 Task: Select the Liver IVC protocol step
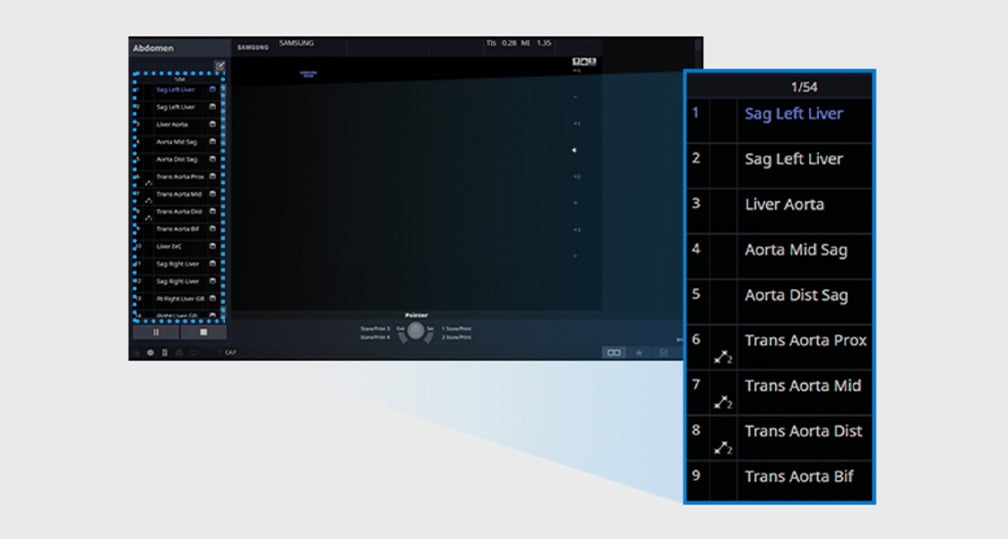(x=171, y=246)
